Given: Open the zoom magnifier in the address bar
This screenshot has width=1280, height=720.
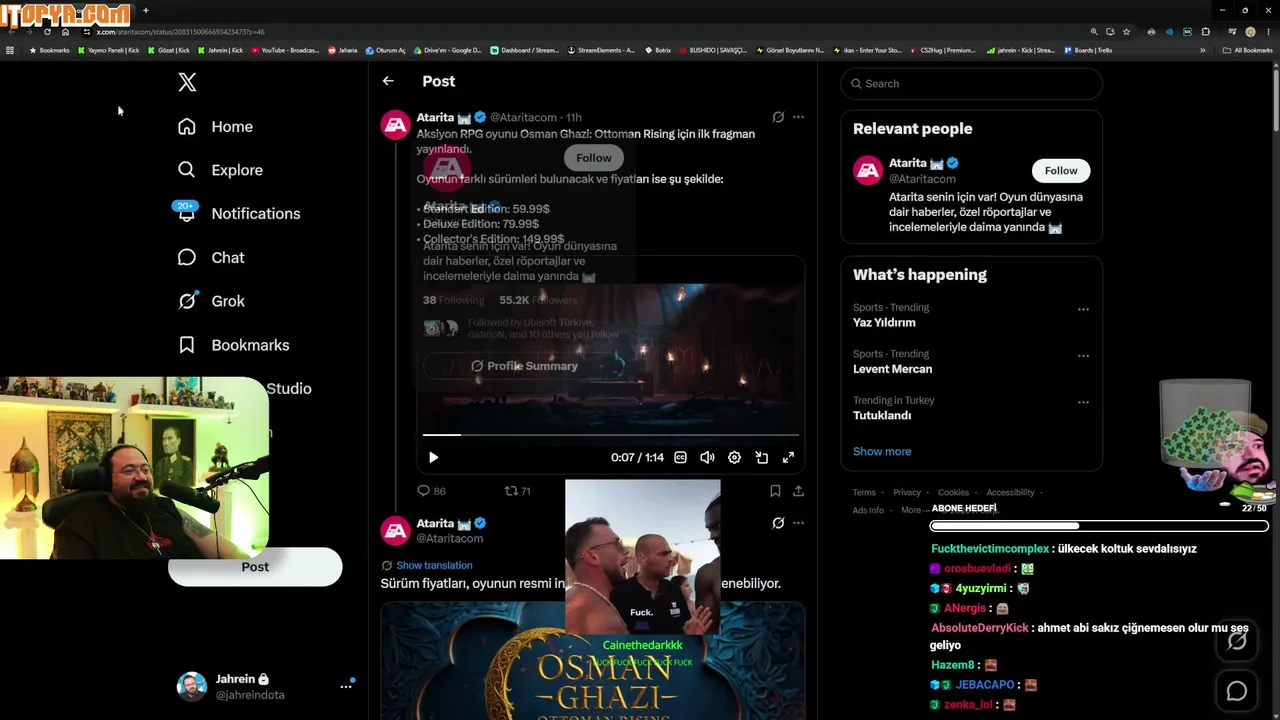Looking at the screenshot, I should click(x=1094, y=32).
